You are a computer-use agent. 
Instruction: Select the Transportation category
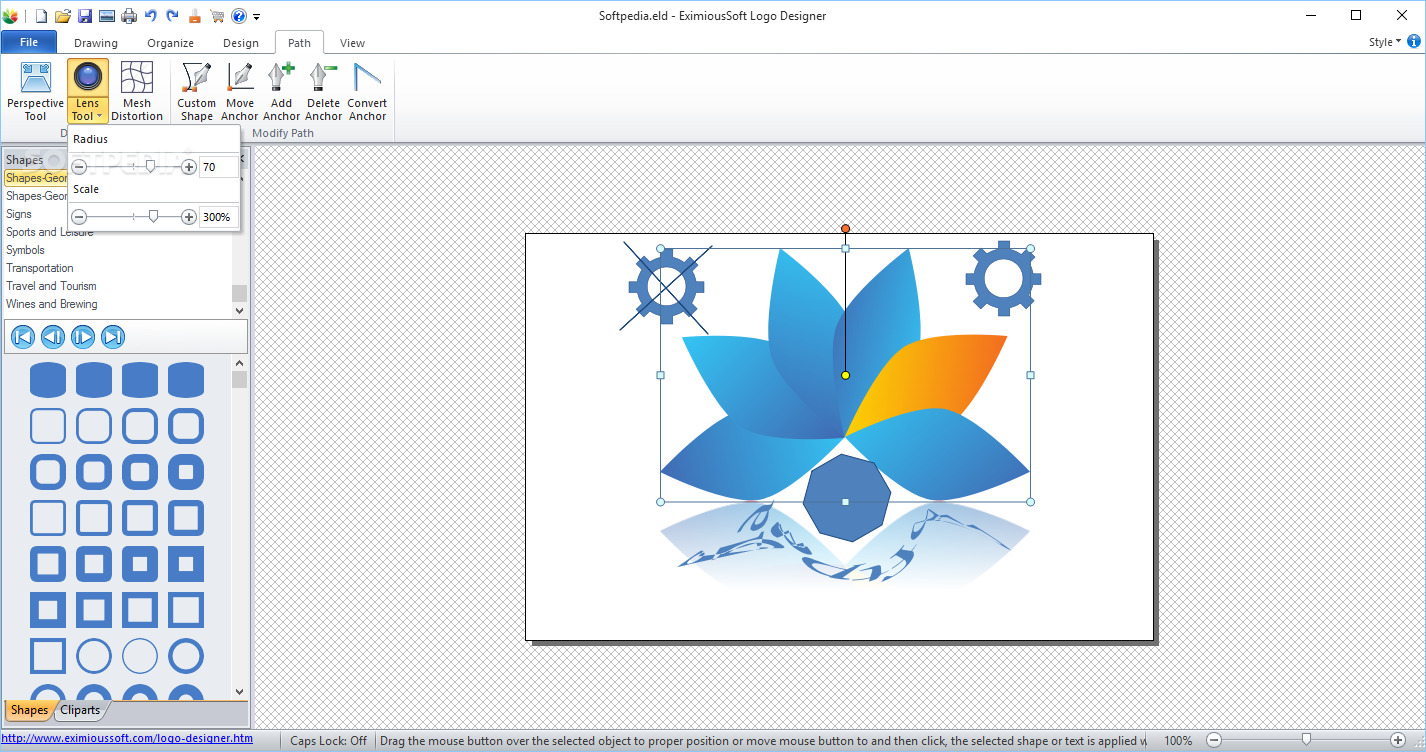[40, 268]
